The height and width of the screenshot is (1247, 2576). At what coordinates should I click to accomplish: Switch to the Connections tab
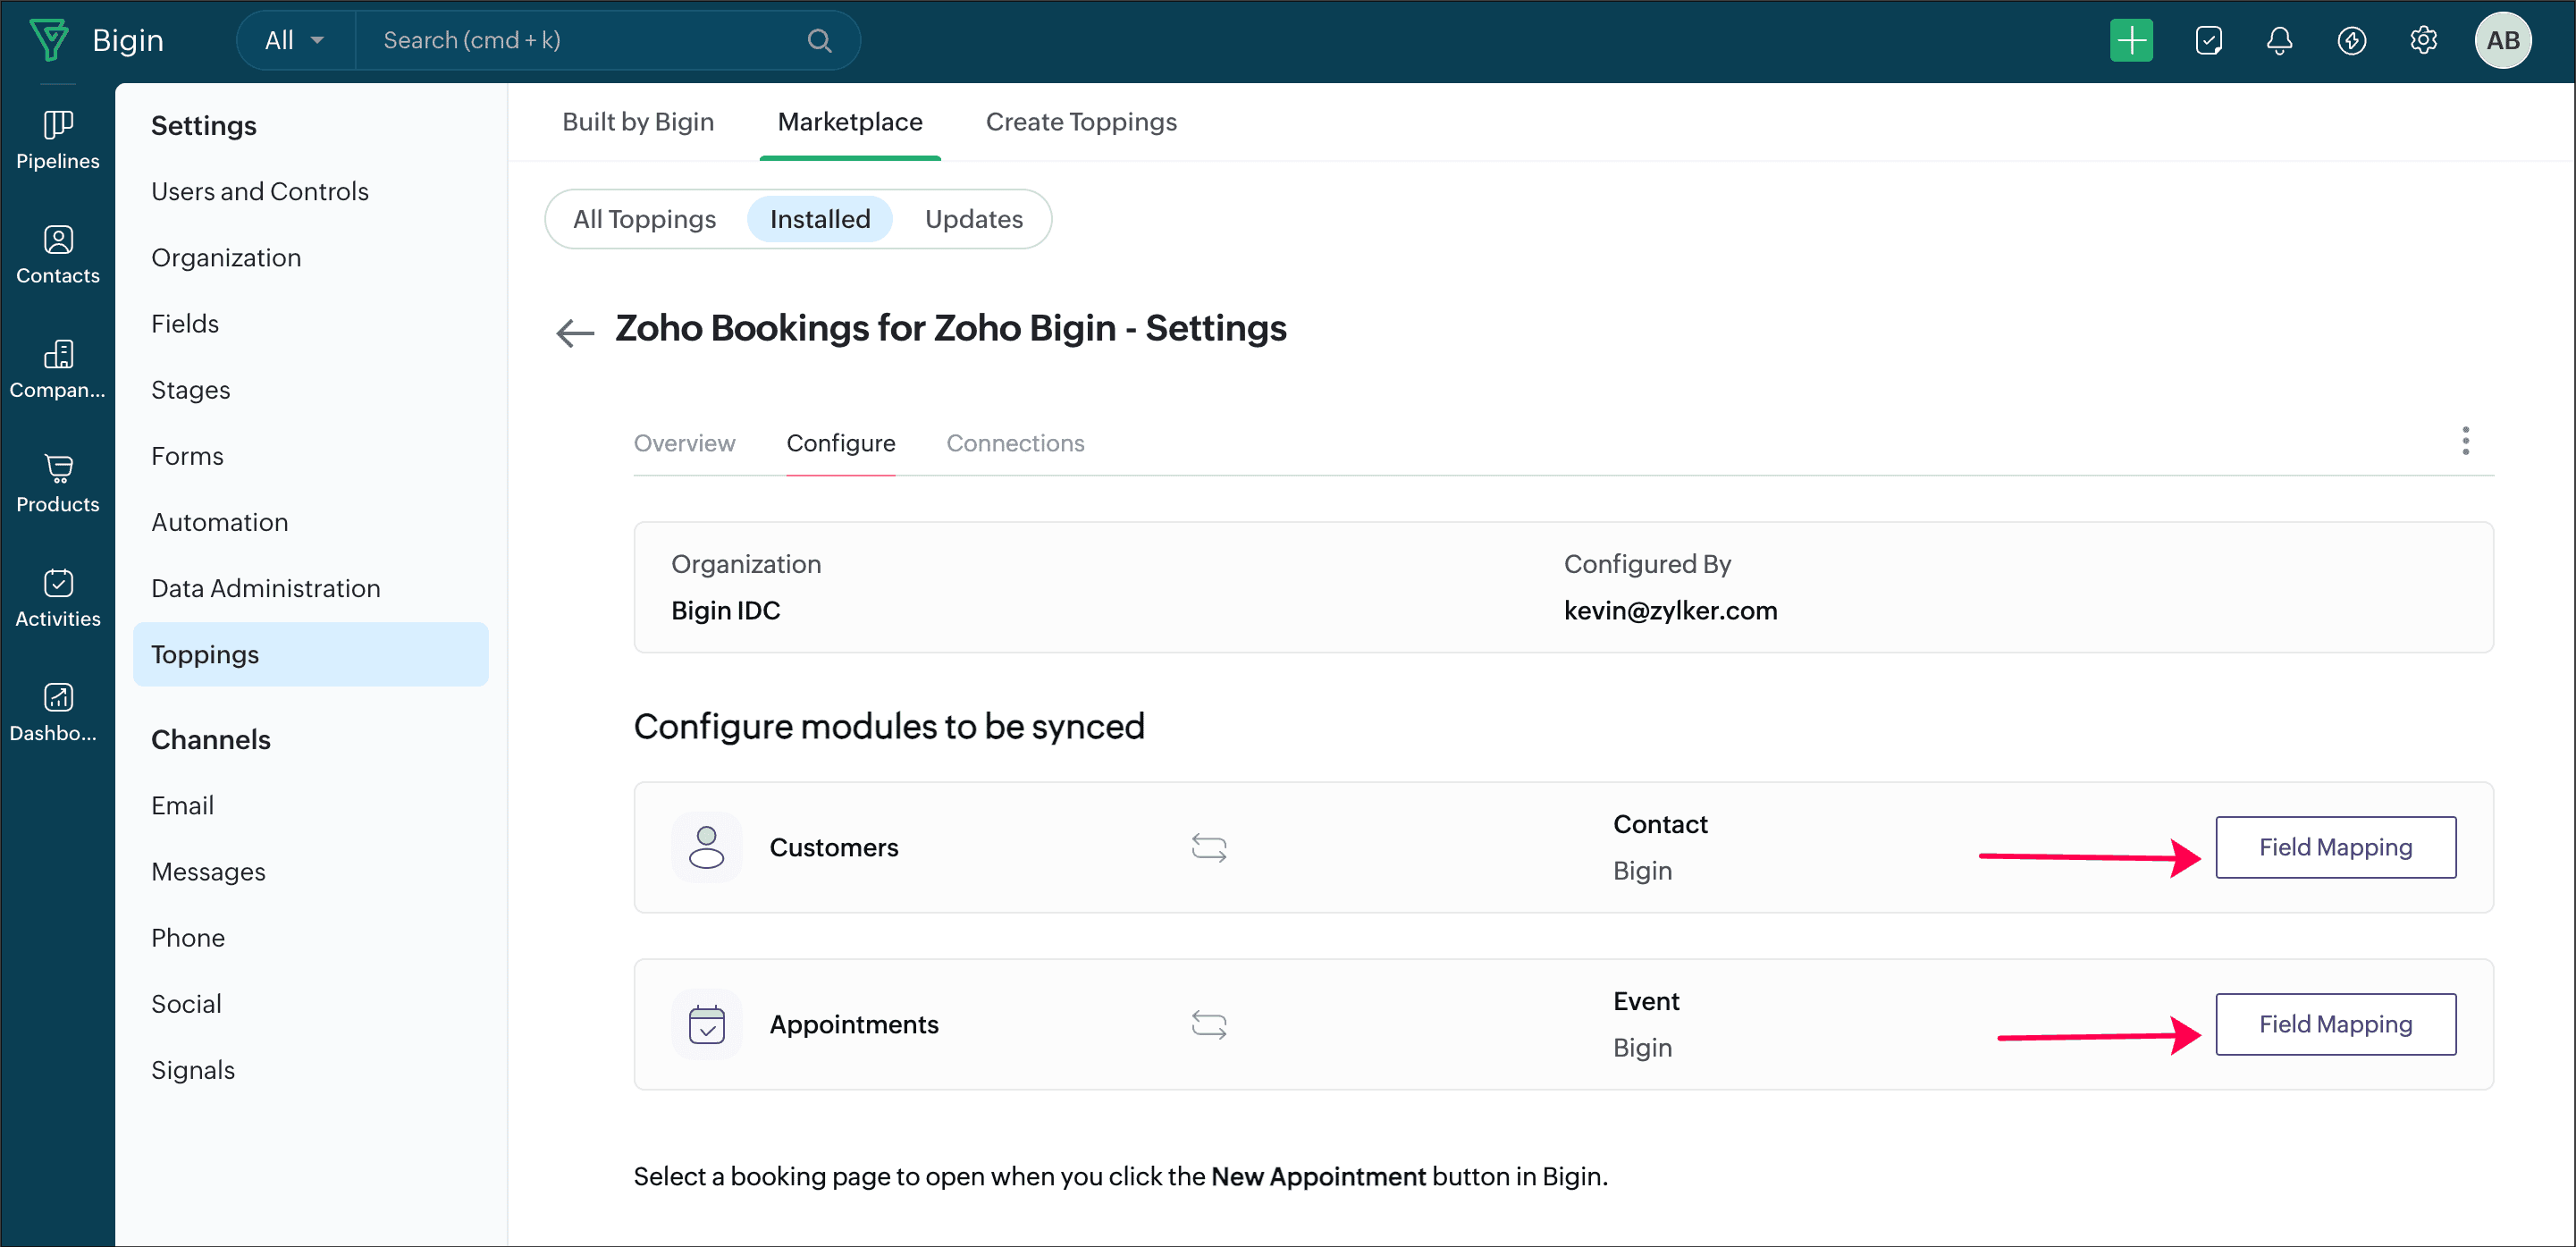[1014, 443]
